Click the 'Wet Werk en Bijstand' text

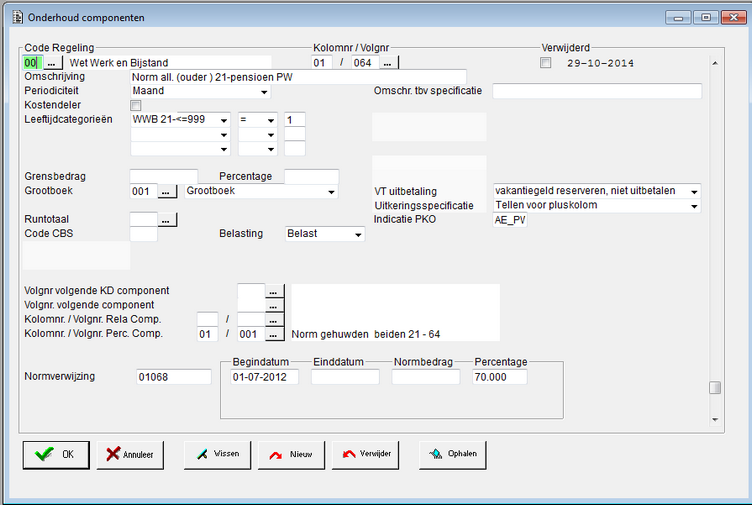(x=119, y=63)
